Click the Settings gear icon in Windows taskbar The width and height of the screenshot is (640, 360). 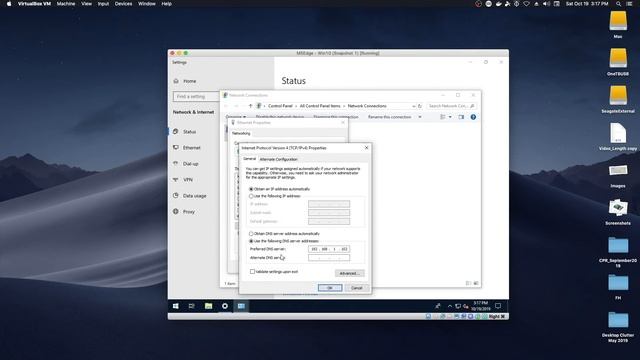pos(225,306)
